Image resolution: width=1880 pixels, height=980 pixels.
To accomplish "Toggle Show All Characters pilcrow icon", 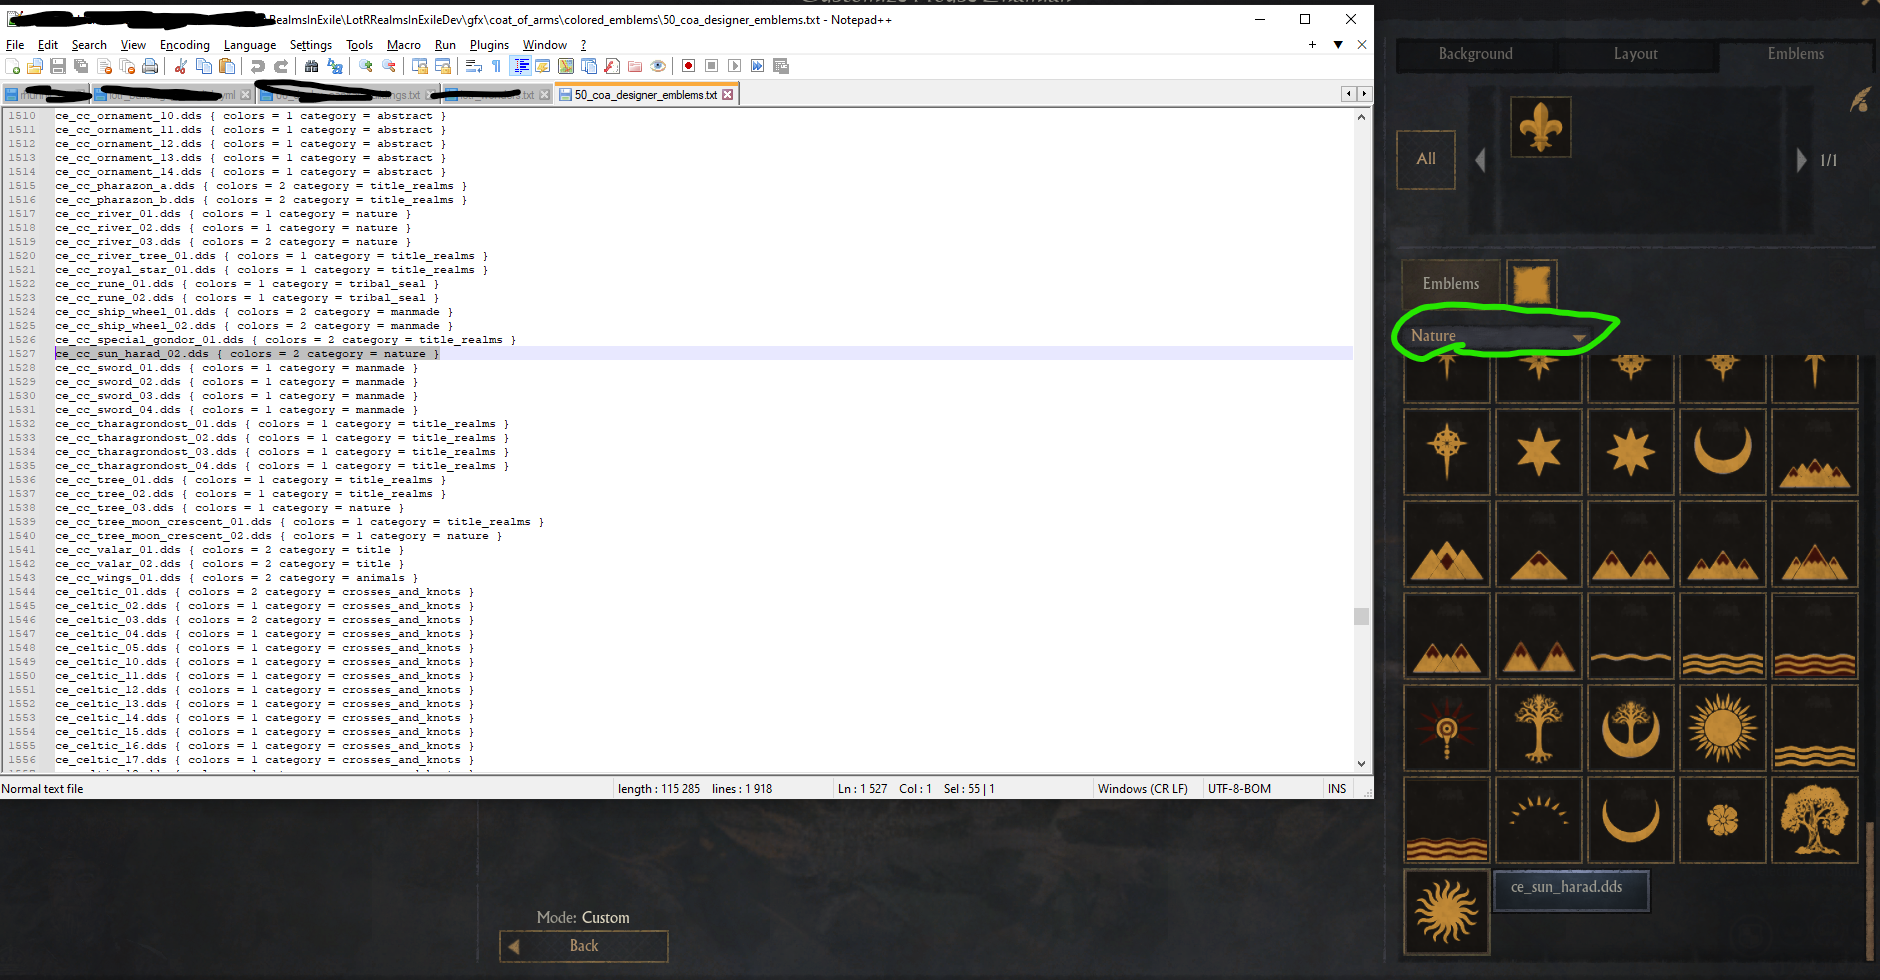I will [x=497, y=66].
